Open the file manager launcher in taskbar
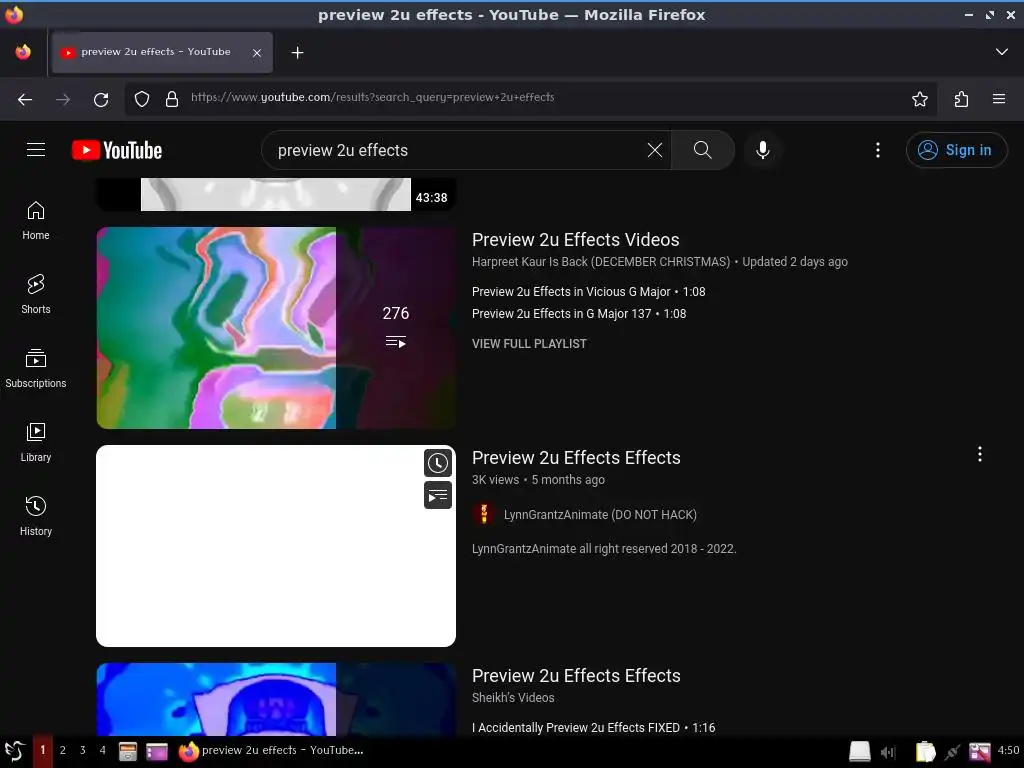Screen dimensions: 1024x768 pos(128,752)
